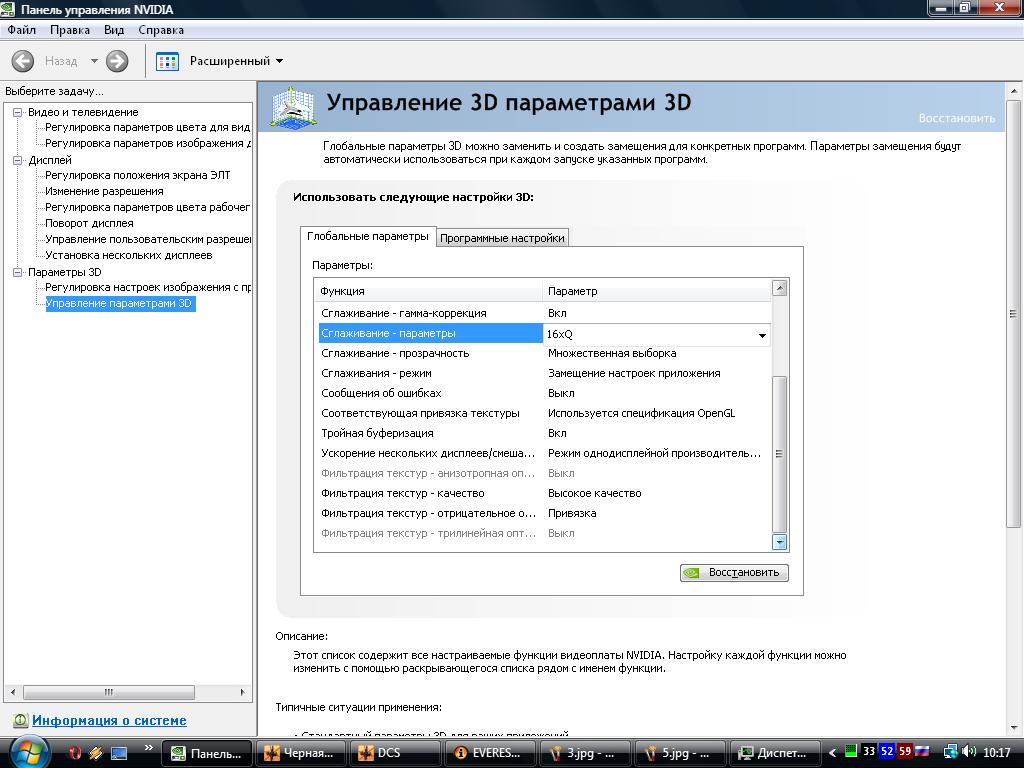This screenshot has width=1024, height=768.
Task: Click the Forward arrow button
Action: click(x=117, y=61)
